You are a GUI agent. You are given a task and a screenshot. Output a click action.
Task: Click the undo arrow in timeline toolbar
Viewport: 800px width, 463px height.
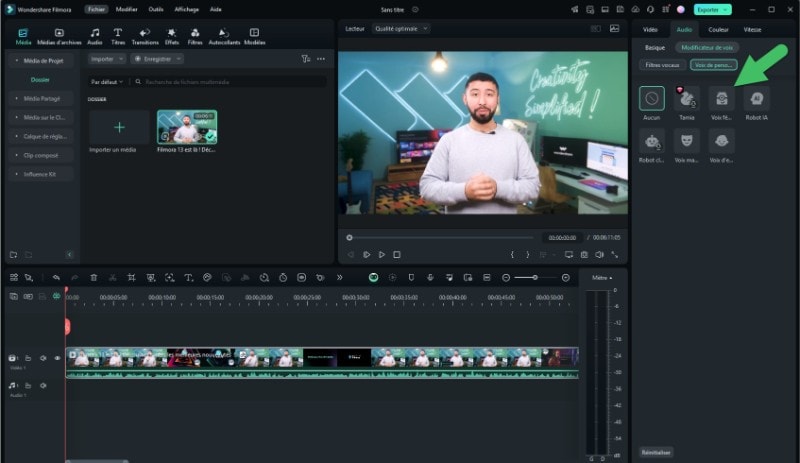tap(56, 278)
